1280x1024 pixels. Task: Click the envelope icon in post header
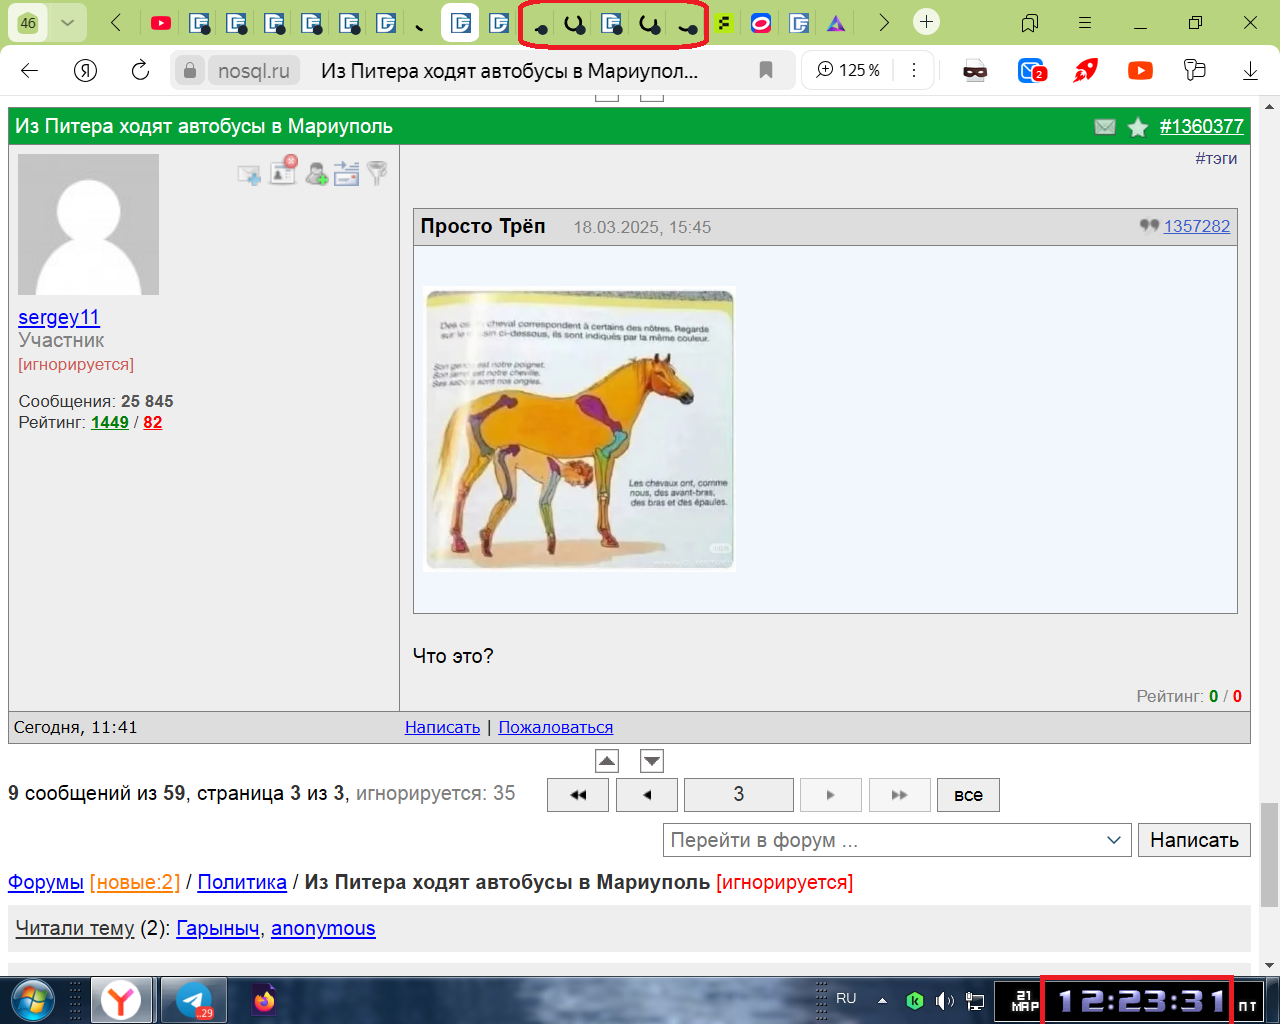pos(1105,127)
